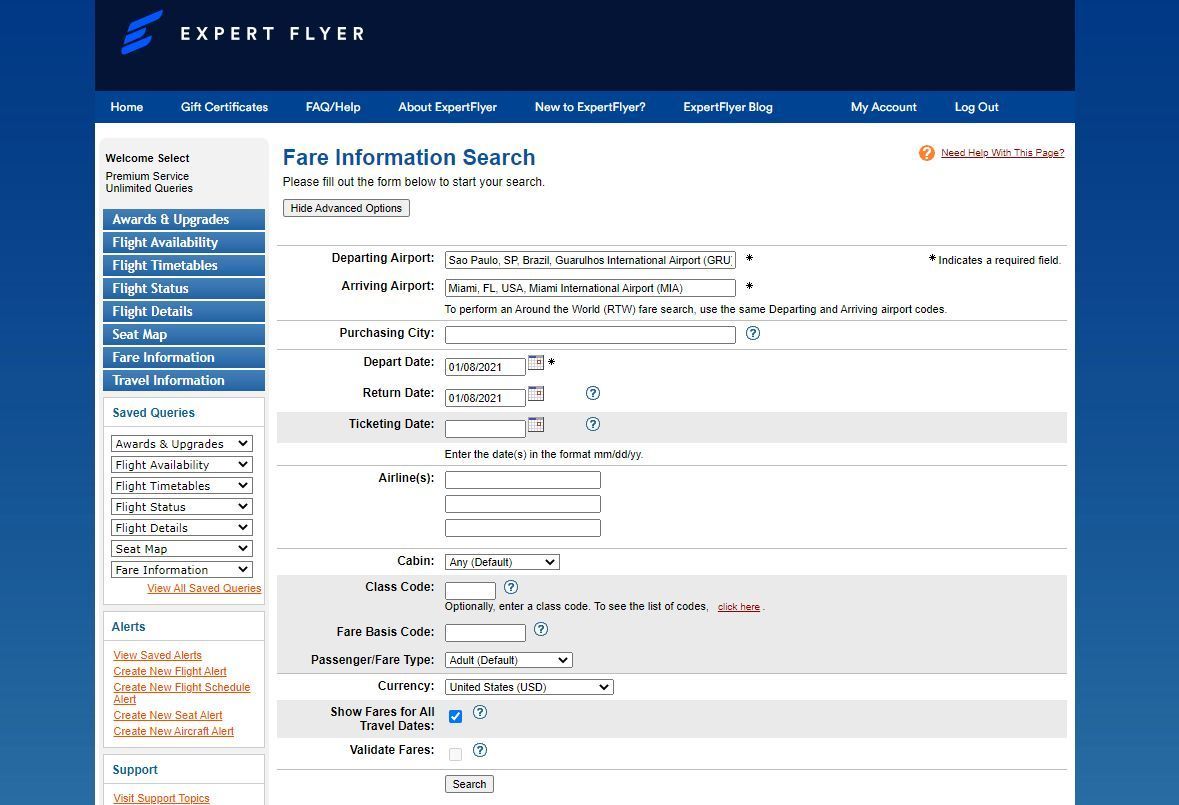Open the Return Date calendar picker

coord(535,393)
